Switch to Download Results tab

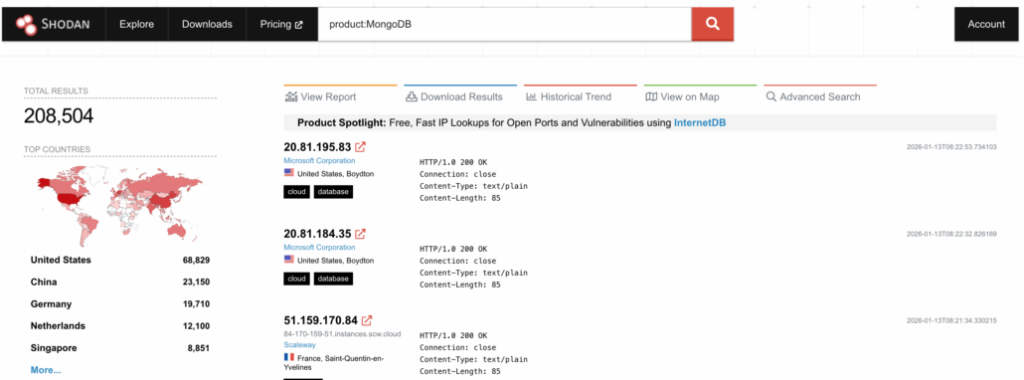[460, 96]
